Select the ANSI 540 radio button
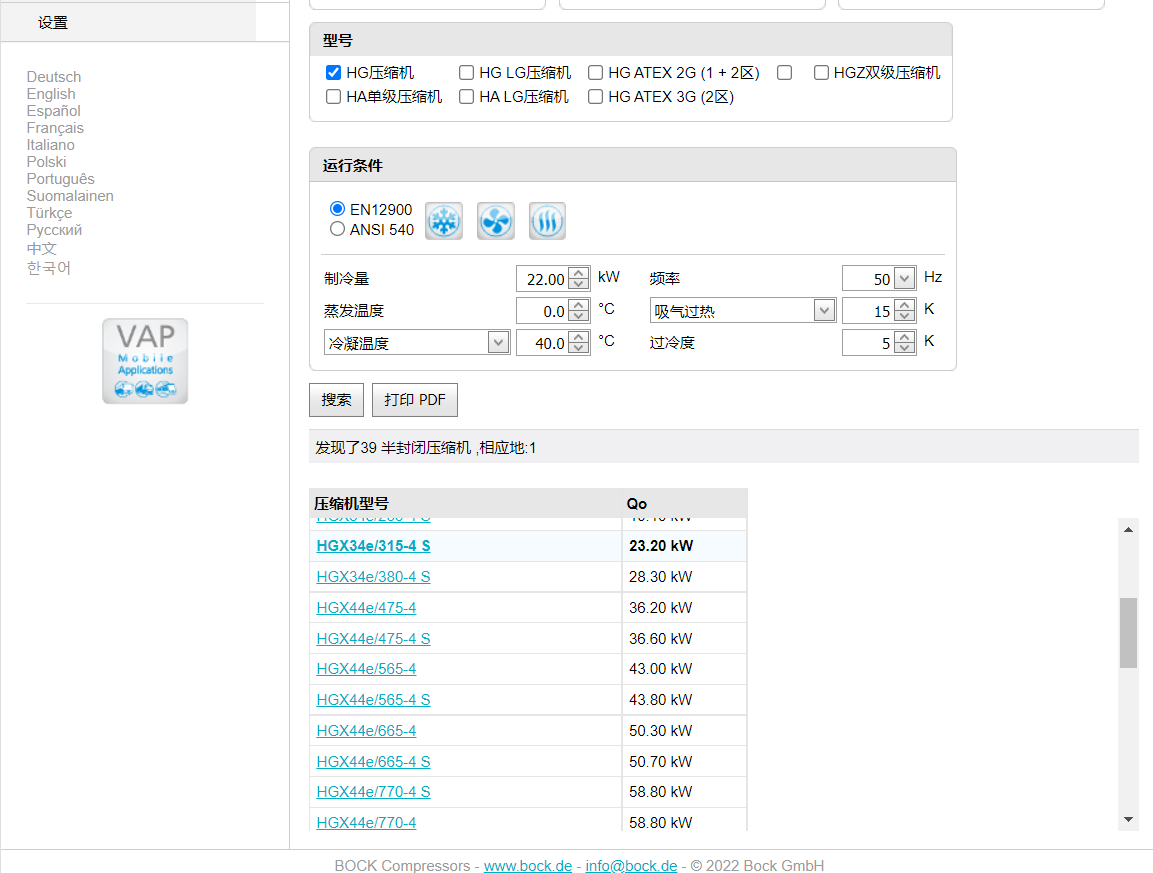Image resolution: width=1153 pixels, height=873 pixels. [338, 229]
